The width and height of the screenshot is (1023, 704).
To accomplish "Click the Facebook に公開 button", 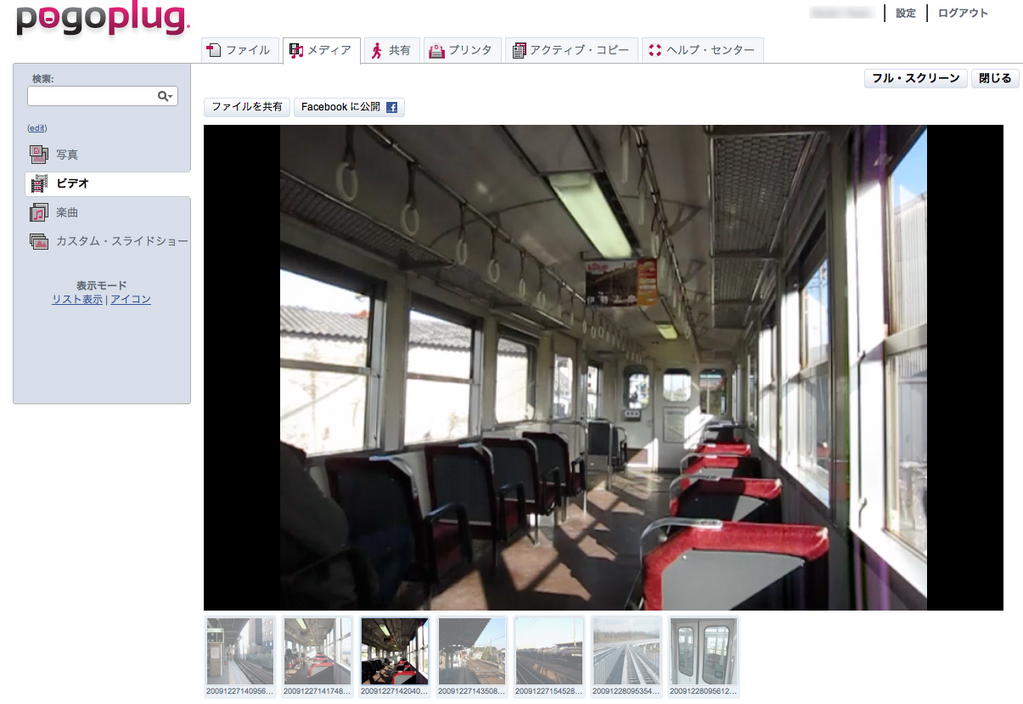I will (x=349, y=107).
